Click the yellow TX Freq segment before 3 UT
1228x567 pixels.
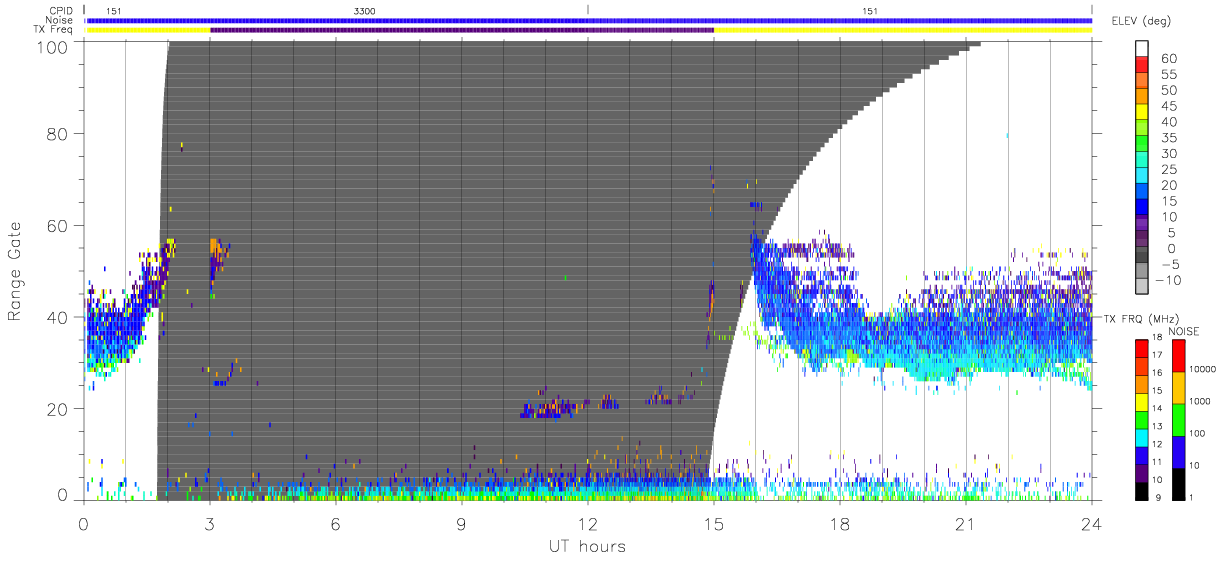148,30
